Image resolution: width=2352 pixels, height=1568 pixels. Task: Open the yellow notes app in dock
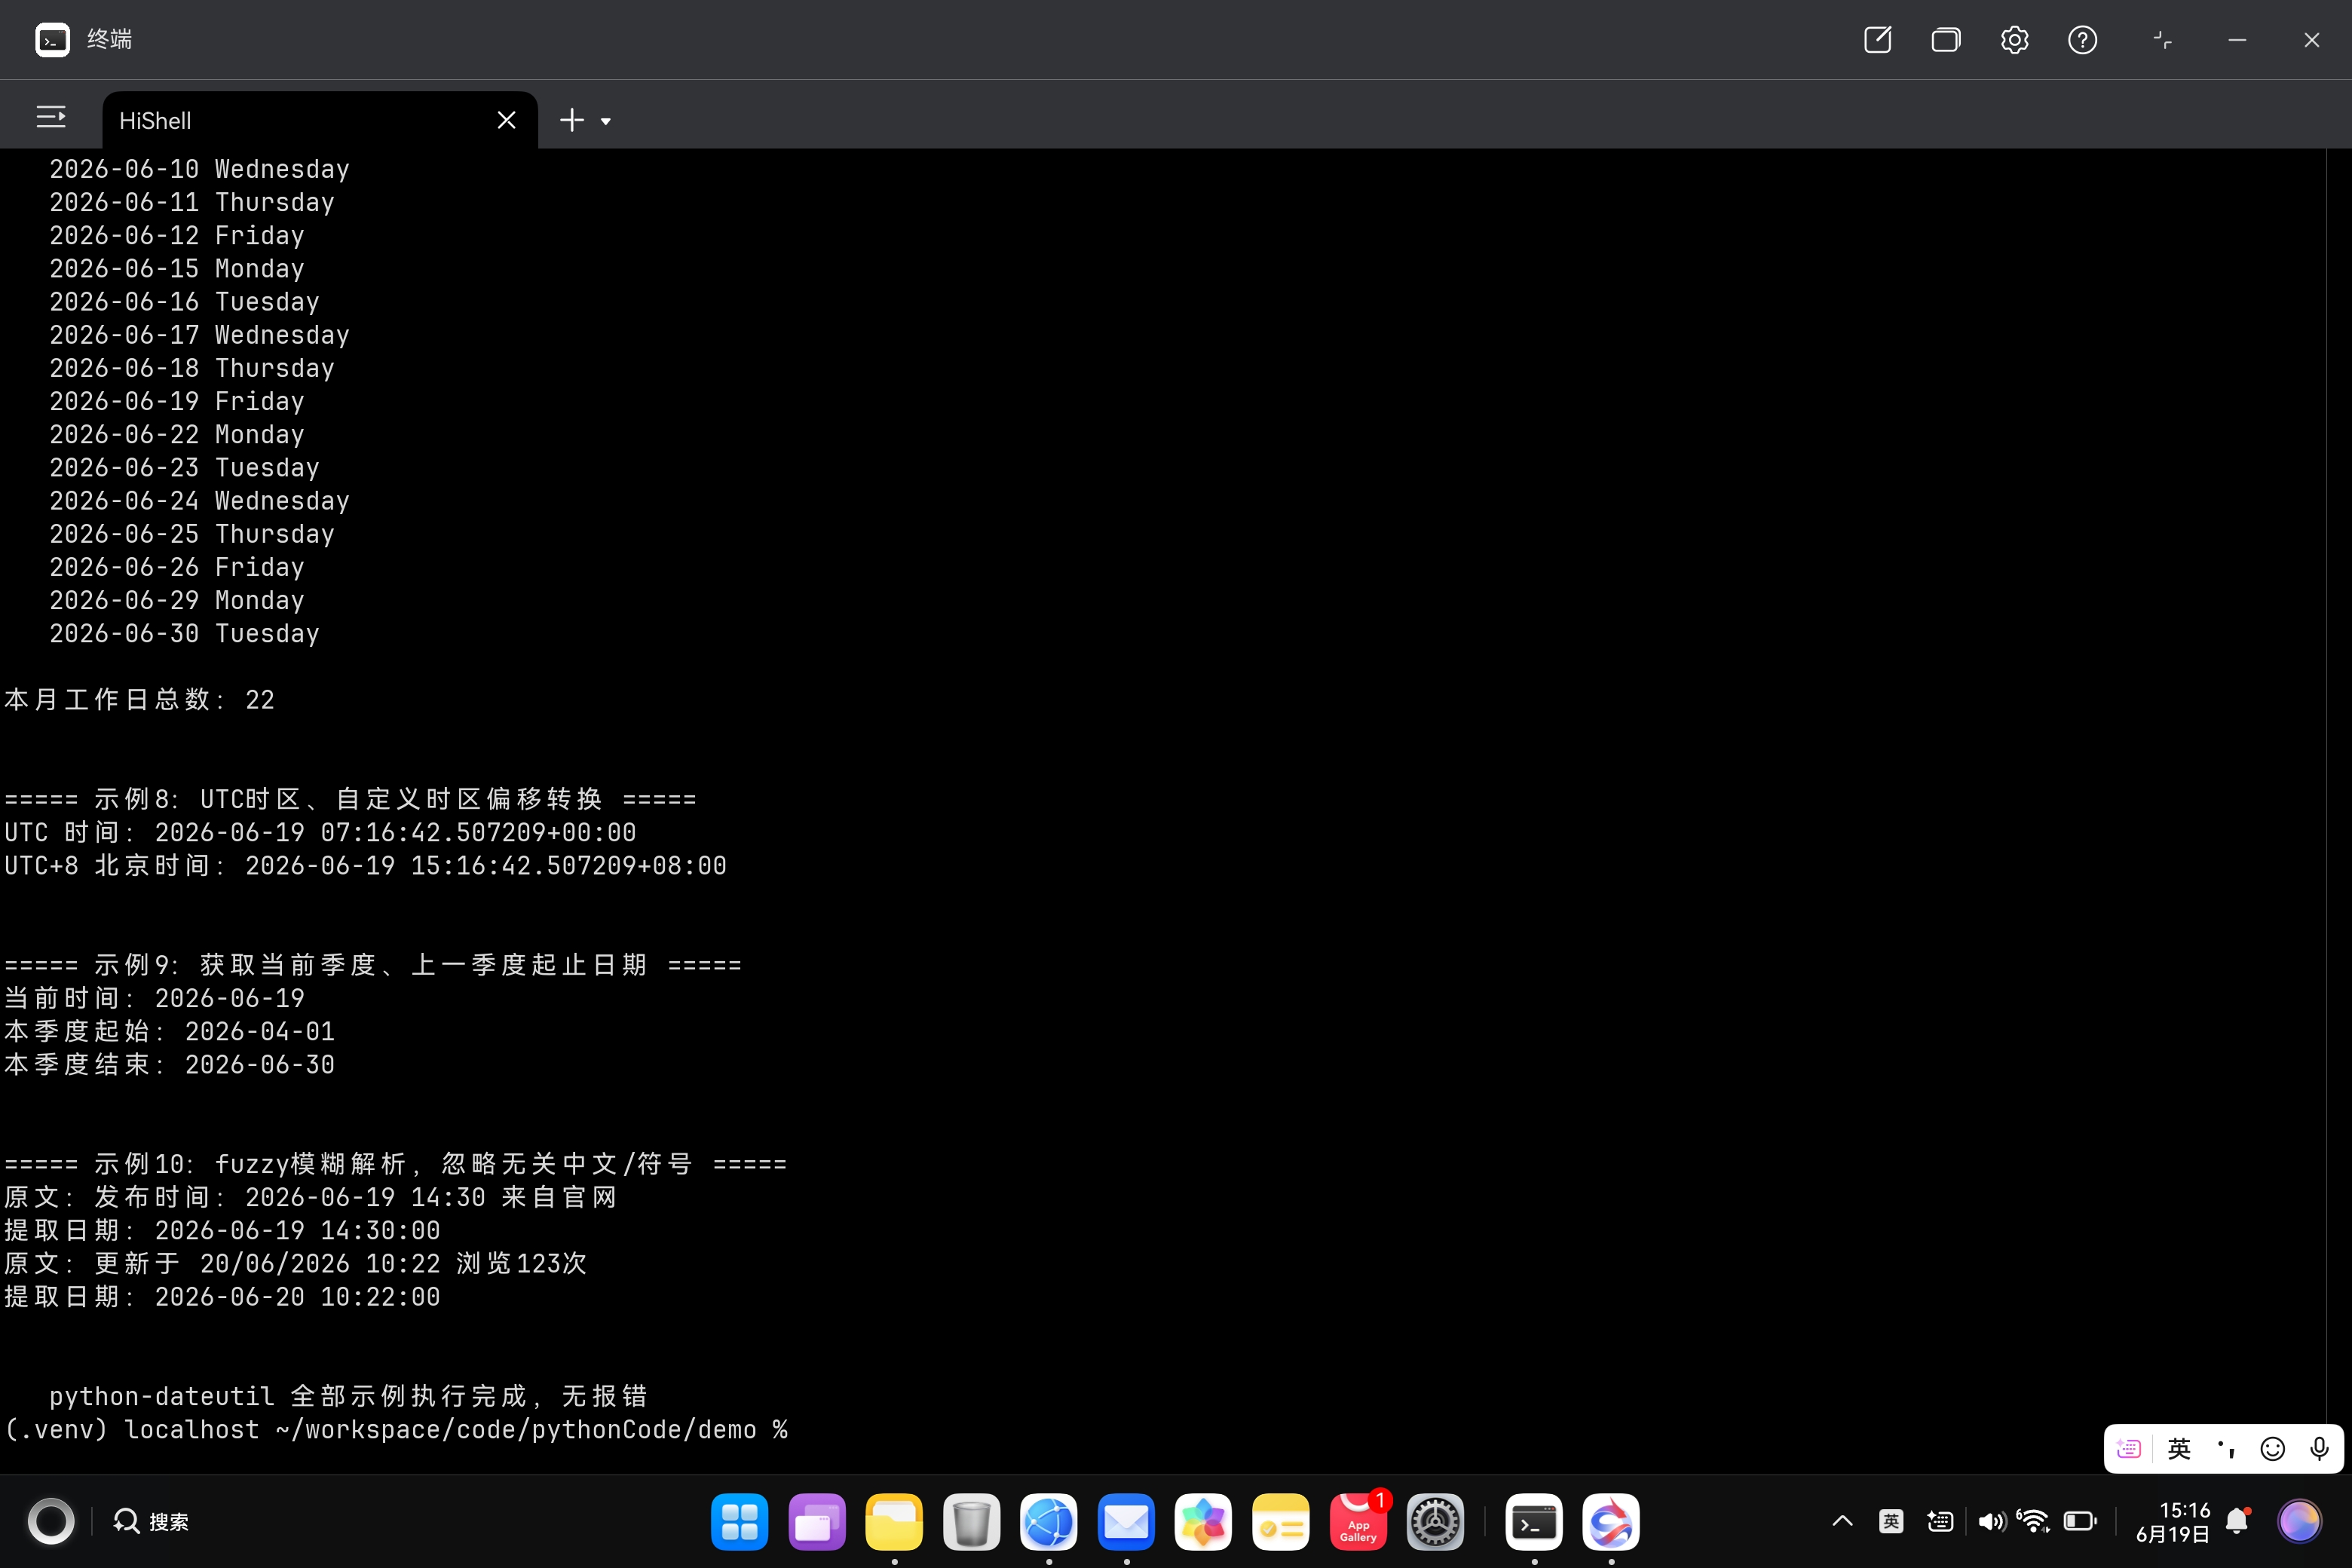pyautogui.click(x=1281, y=1522)
